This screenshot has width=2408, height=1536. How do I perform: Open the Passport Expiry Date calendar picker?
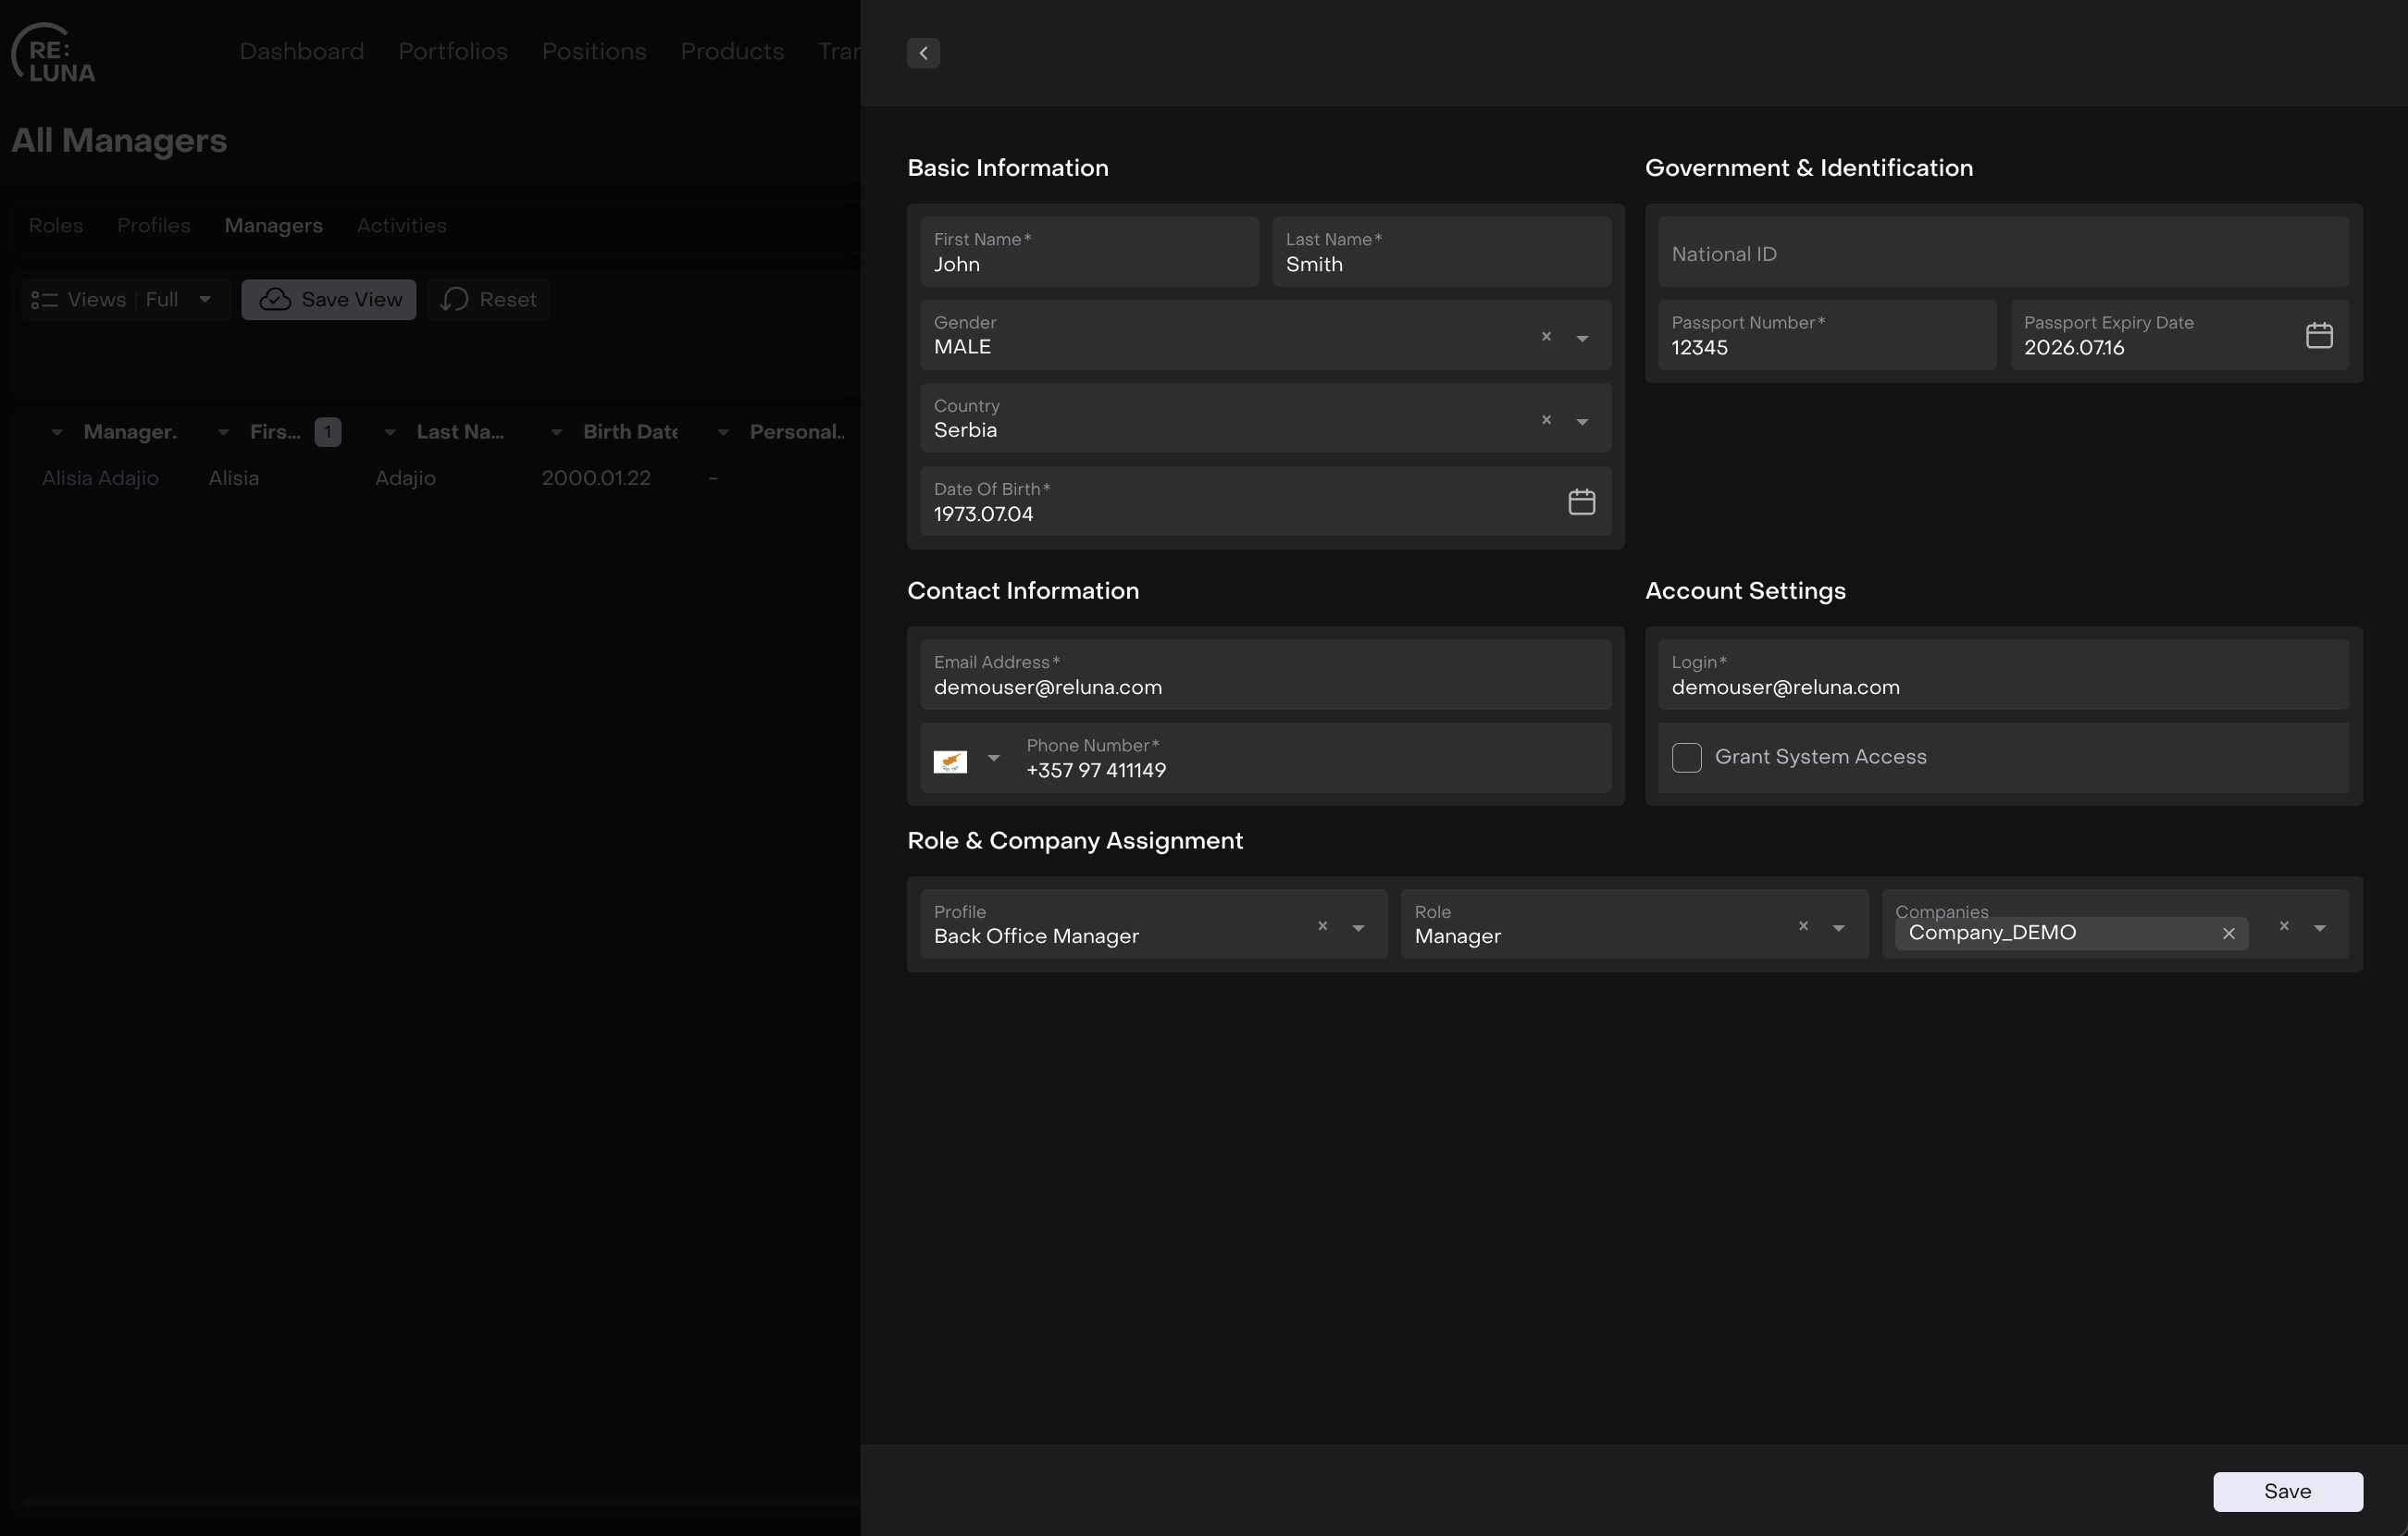tap(2319, 336)
